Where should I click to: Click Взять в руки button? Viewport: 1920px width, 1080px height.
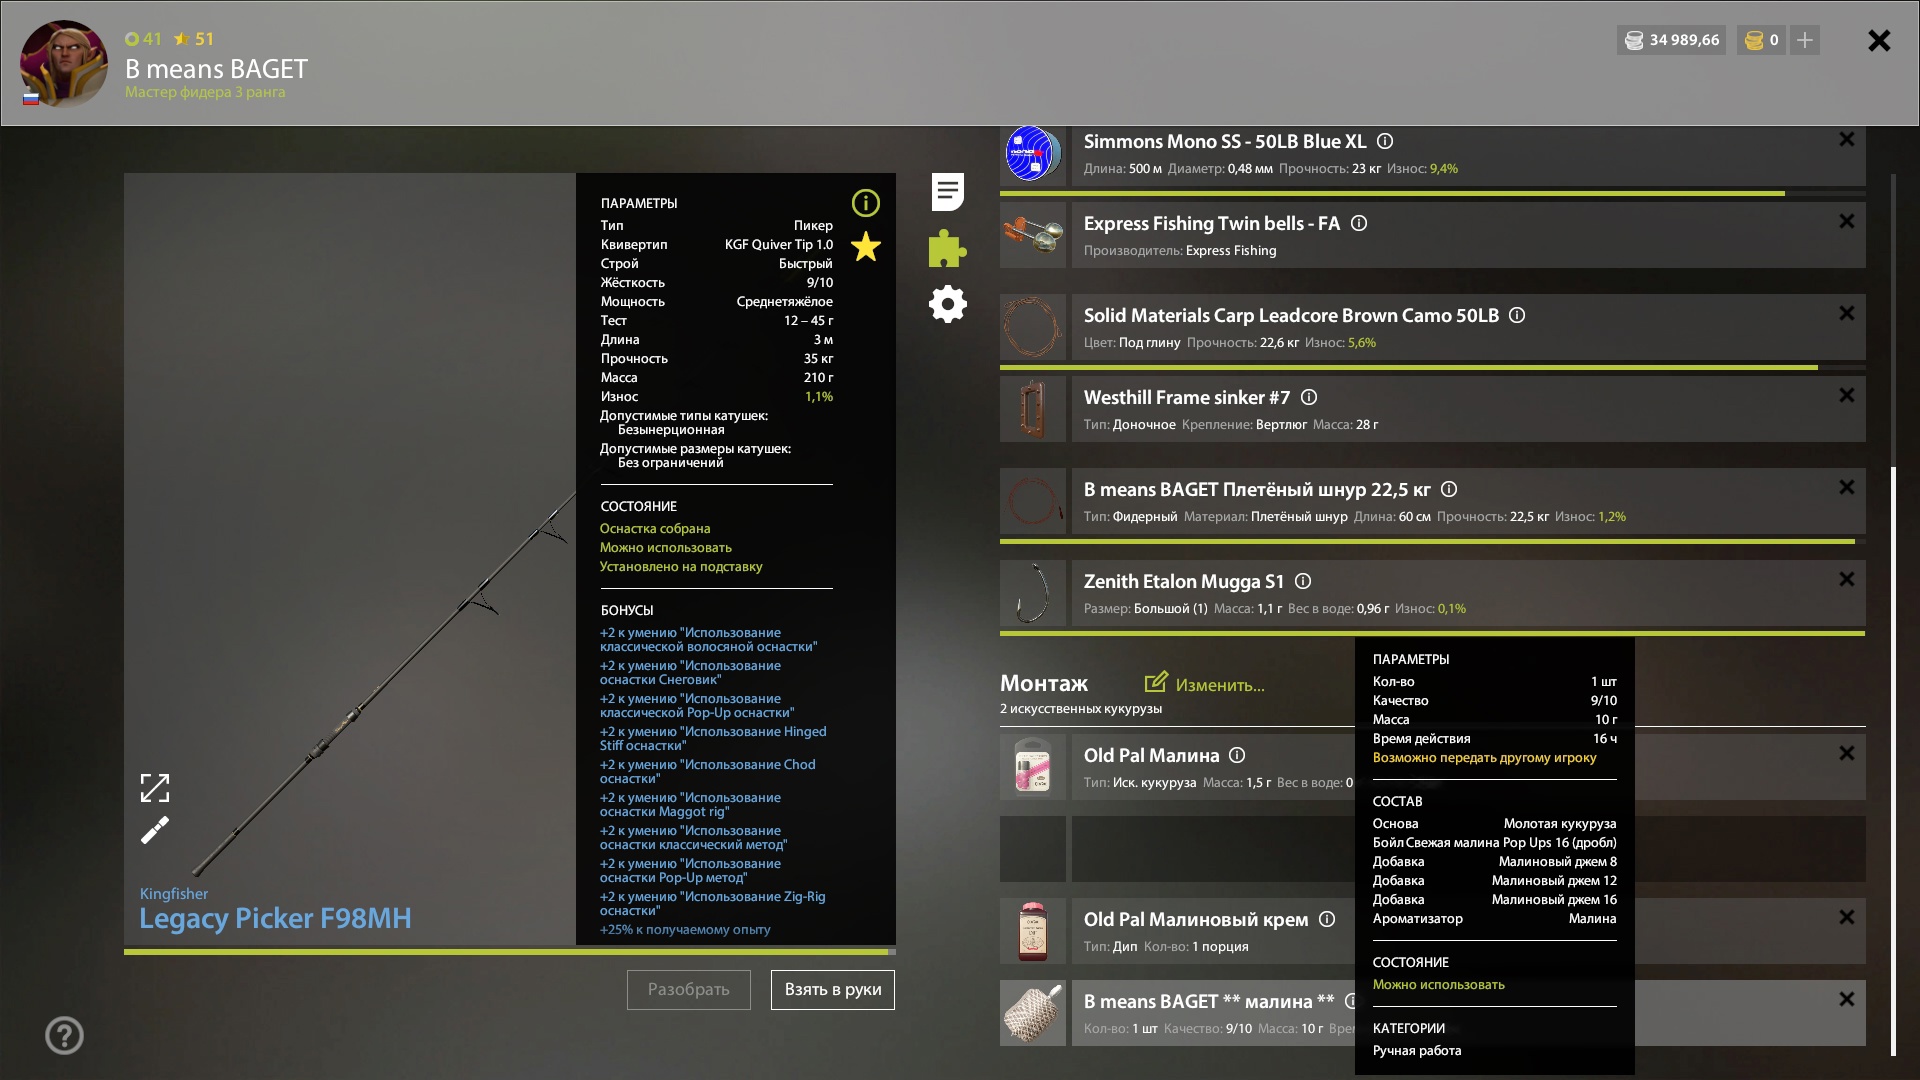pyautogui.click(x=833, y=990)
